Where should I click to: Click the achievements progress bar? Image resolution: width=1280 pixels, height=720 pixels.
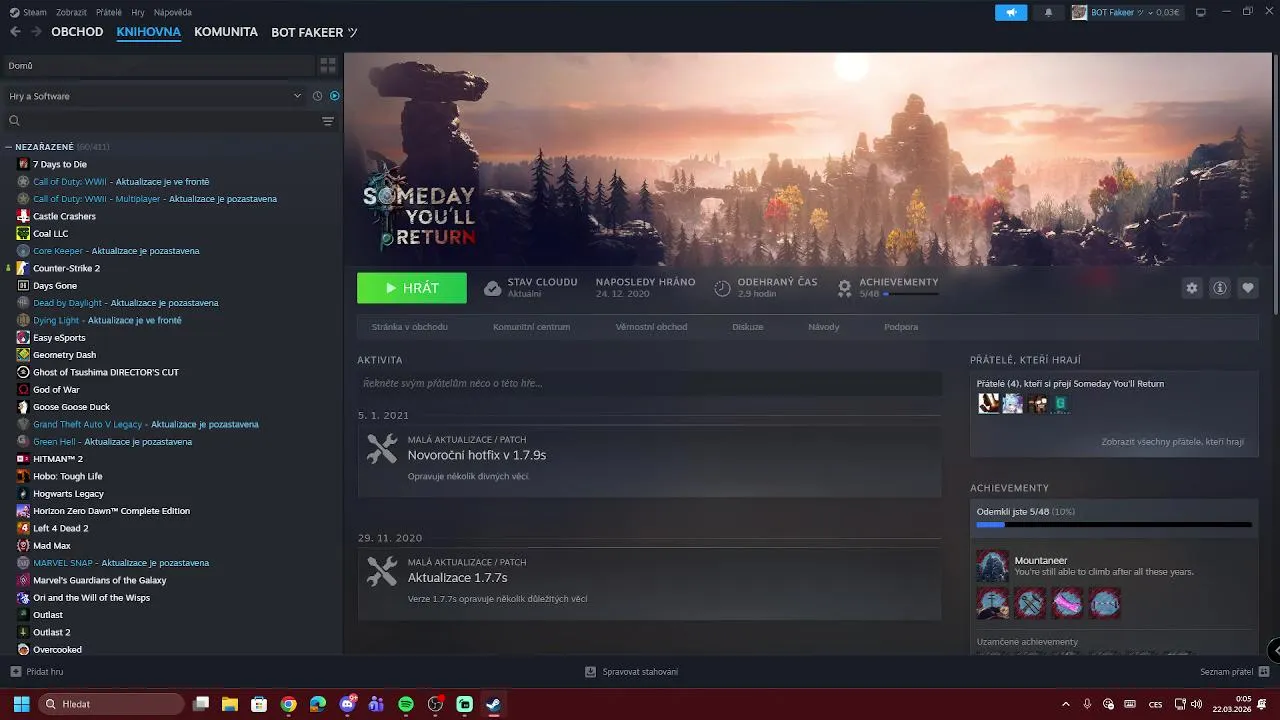(1114, 524)
